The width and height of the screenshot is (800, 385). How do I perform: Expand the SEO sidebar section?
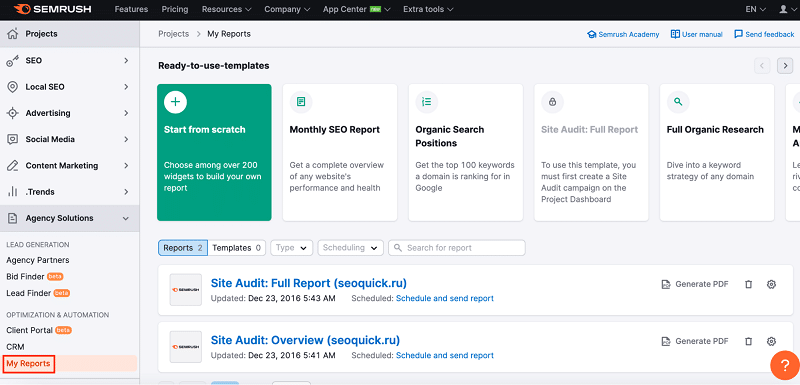coord(126,61)
